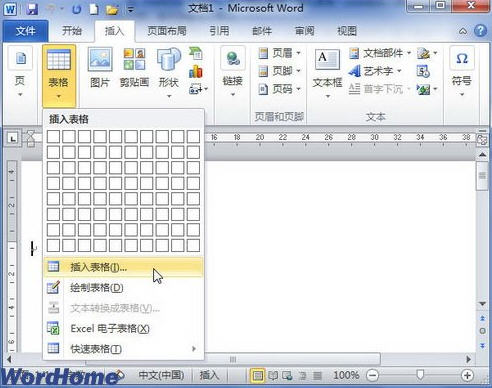Click the Chart icon in ribbon
This screenshot has height=388, width=492.
[196, 71]
